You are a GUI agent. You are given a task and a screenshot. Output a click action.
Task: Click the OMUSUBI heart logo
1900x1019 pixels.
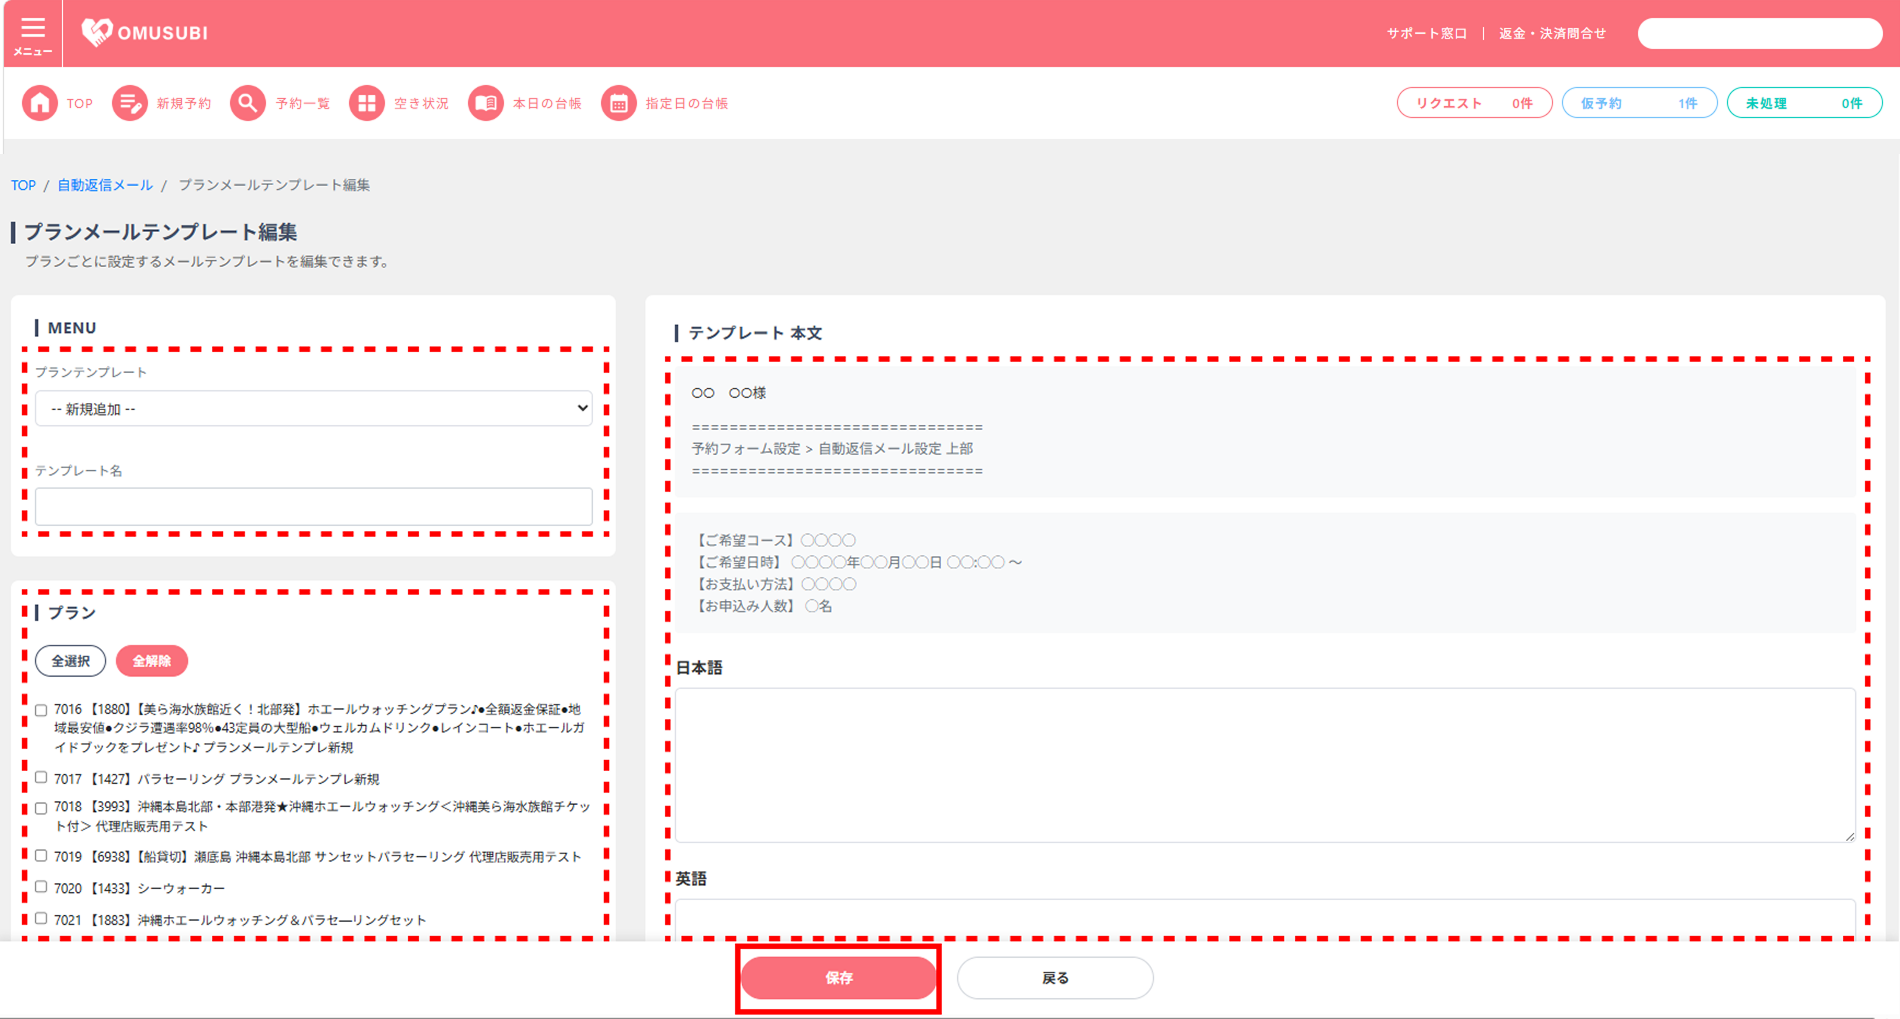[97, 33]
